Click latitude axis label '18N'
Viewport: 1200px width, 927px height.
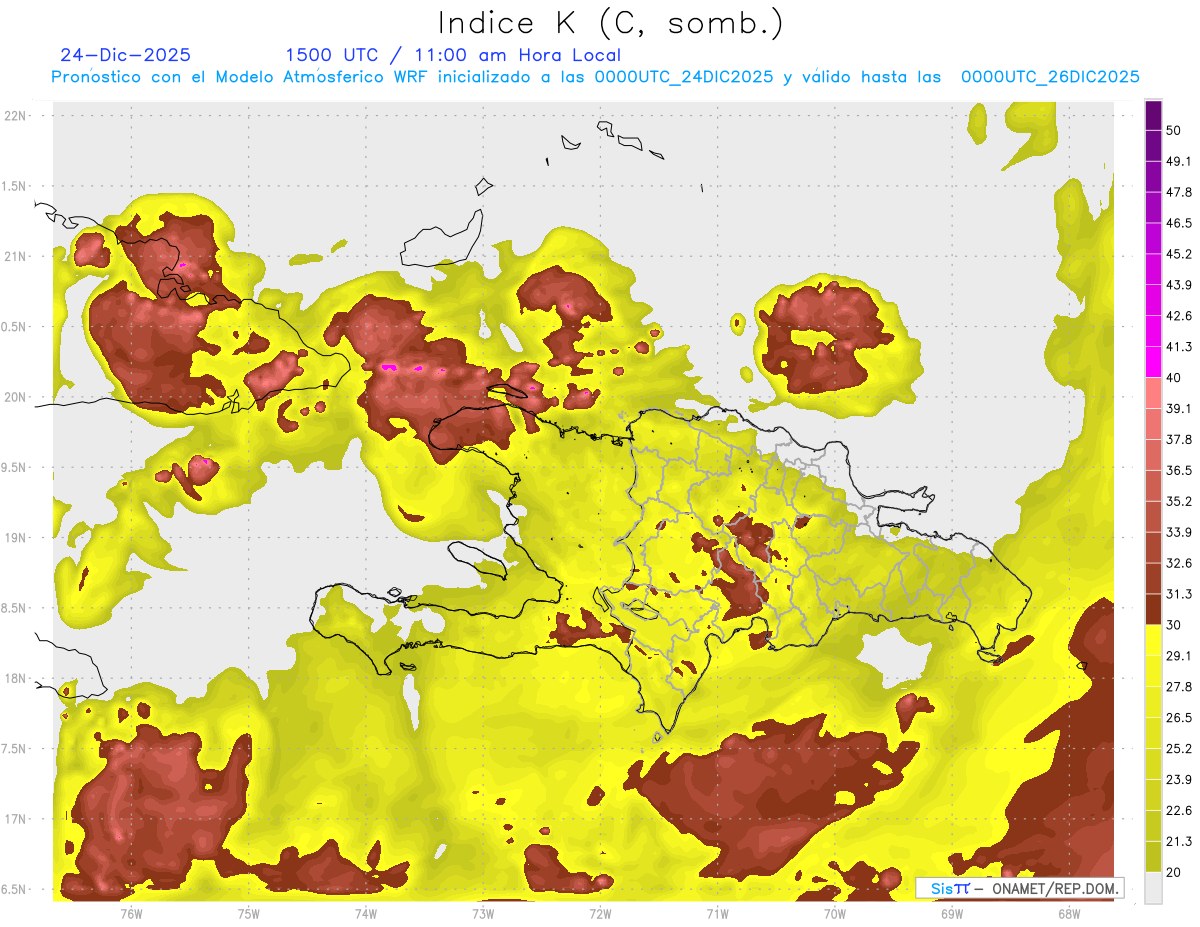tap(16, 679)
